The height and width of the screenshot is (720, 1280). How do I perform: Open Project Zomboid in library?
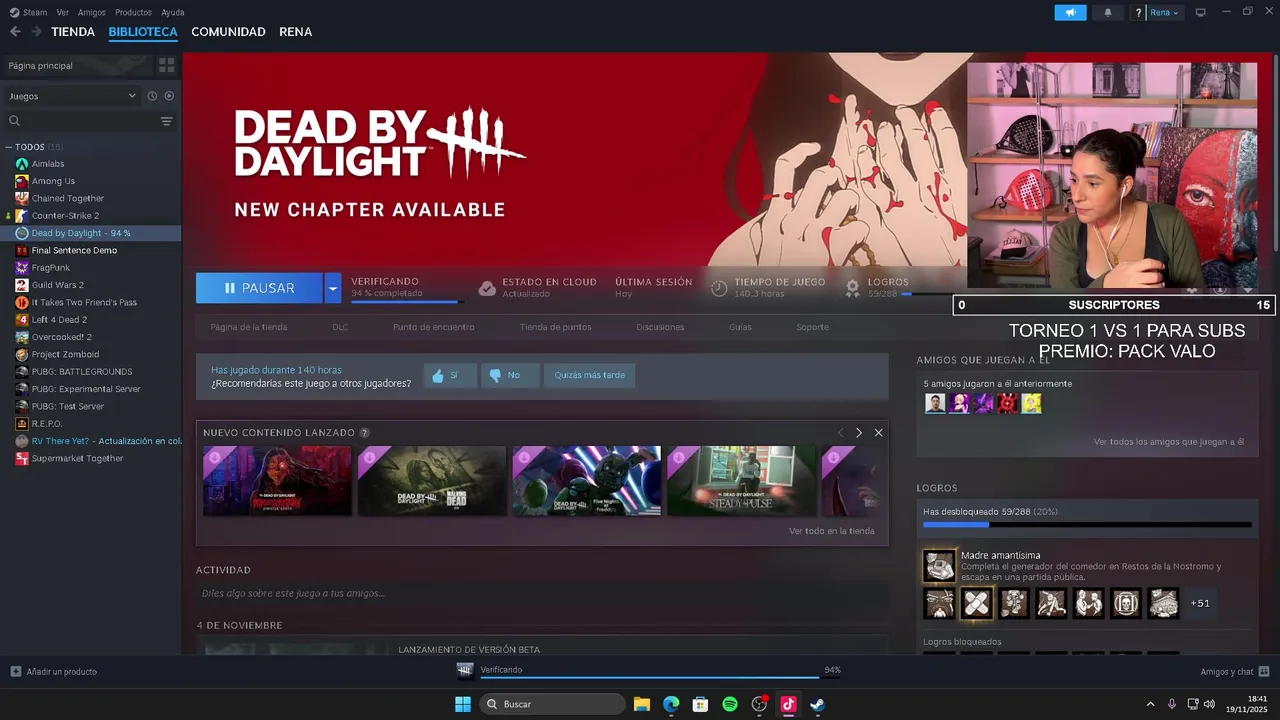[x=65, y=354]
